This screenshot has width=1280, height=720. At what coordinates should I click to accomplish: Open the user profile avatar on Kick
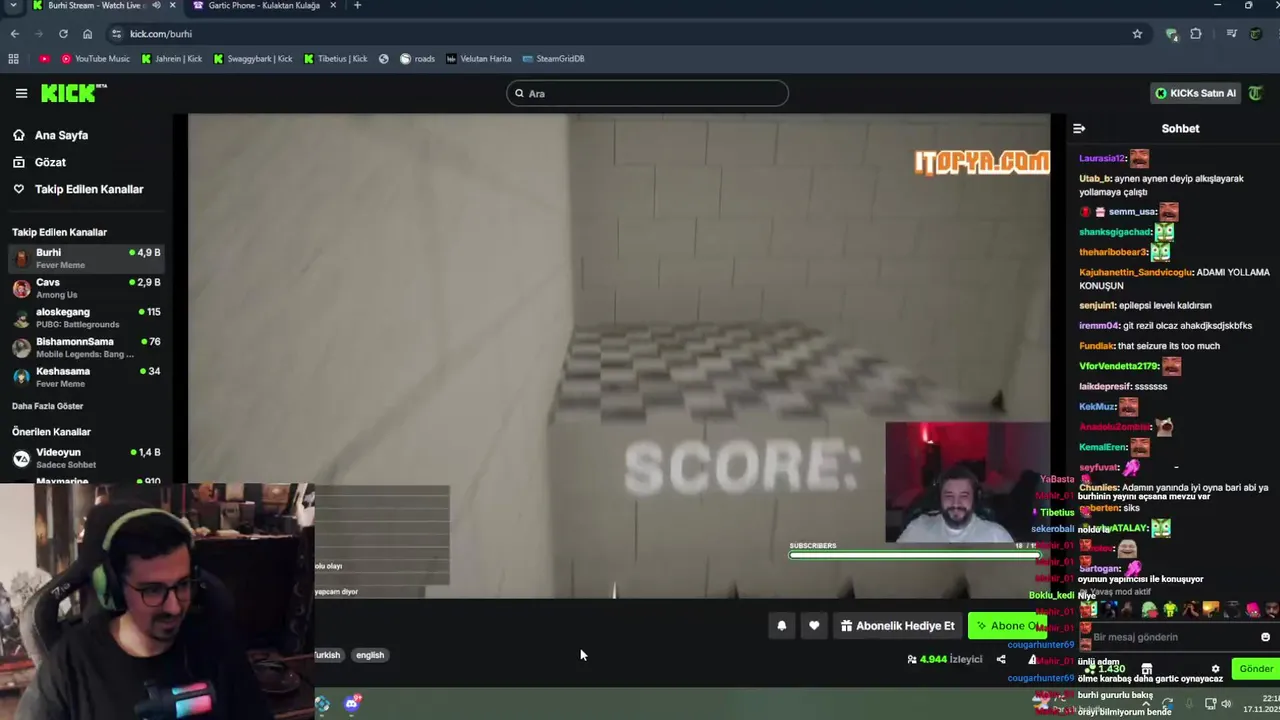coord(1256,93)
